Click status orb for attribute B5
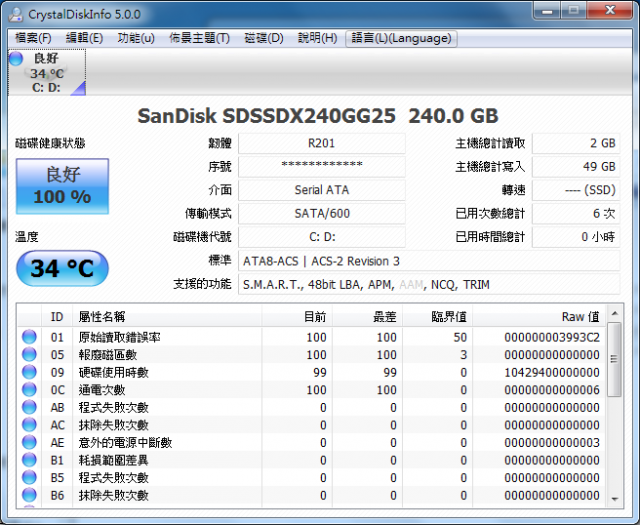Image resolution: width=640 pixels, height=525 pixels. (x=29, y=477)
